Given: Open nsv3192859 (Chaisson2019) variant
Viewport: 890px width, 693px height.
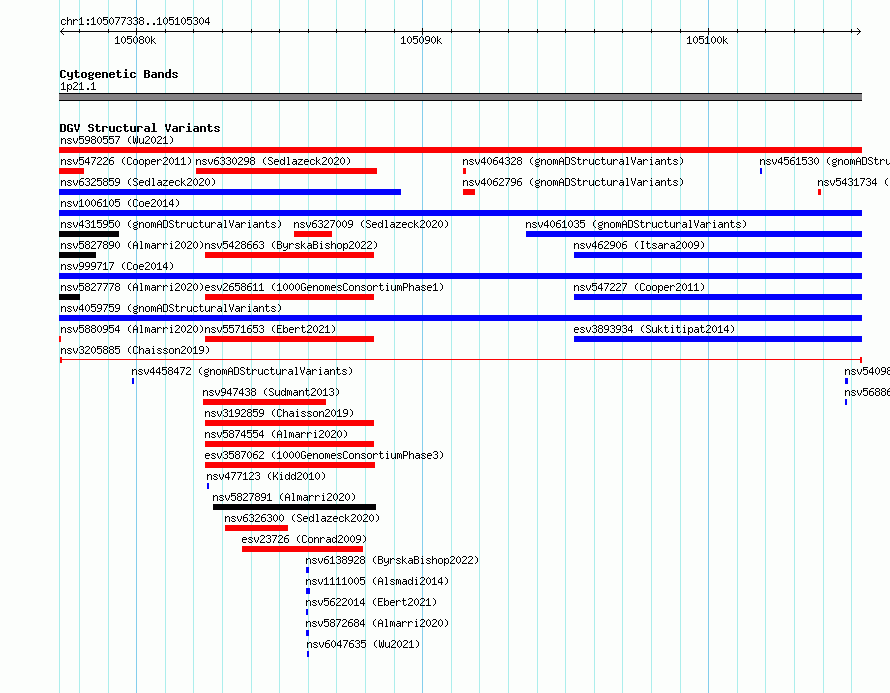Looking at the screenshot, I should point(279,413).
